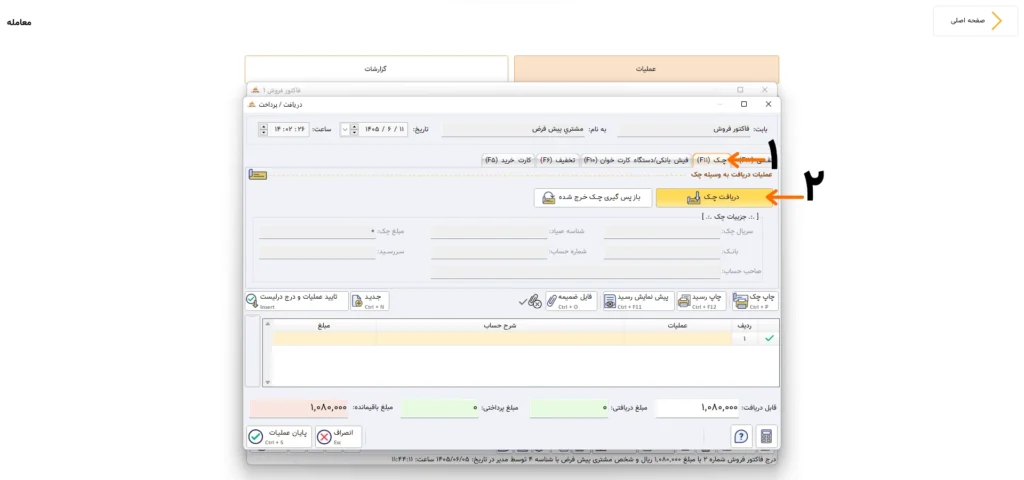Click the time stepper arrows next to ساعت
1024x480 pixels.
[x=263, y=129]
